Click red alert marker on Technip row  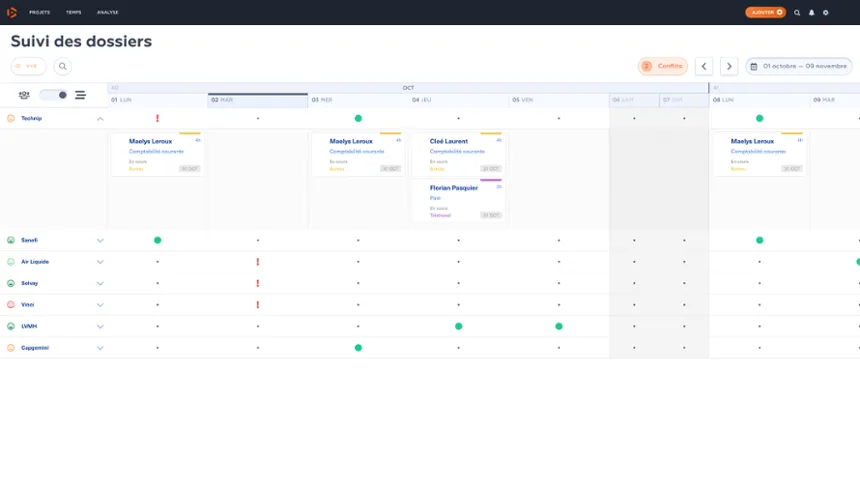[157, 119]
